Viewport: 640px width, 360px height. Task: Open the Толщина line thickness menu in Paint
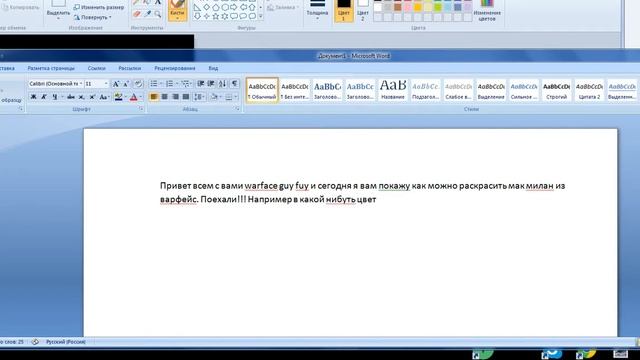point(317,11)
